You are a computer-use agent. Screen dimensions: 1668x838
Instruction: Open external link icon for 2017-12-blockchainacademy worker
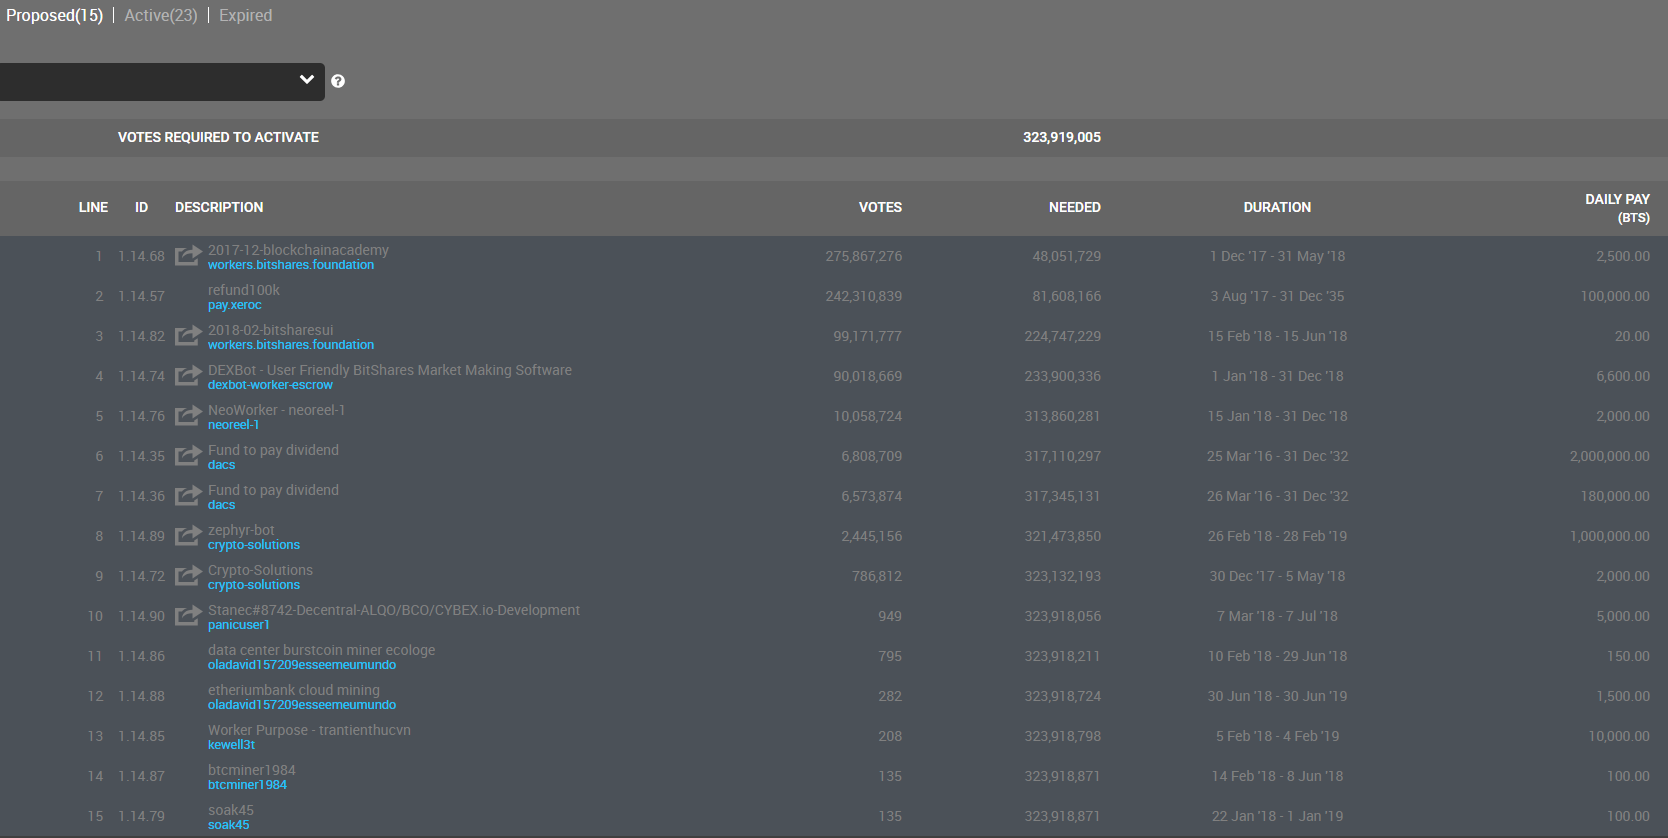[188, 256]
